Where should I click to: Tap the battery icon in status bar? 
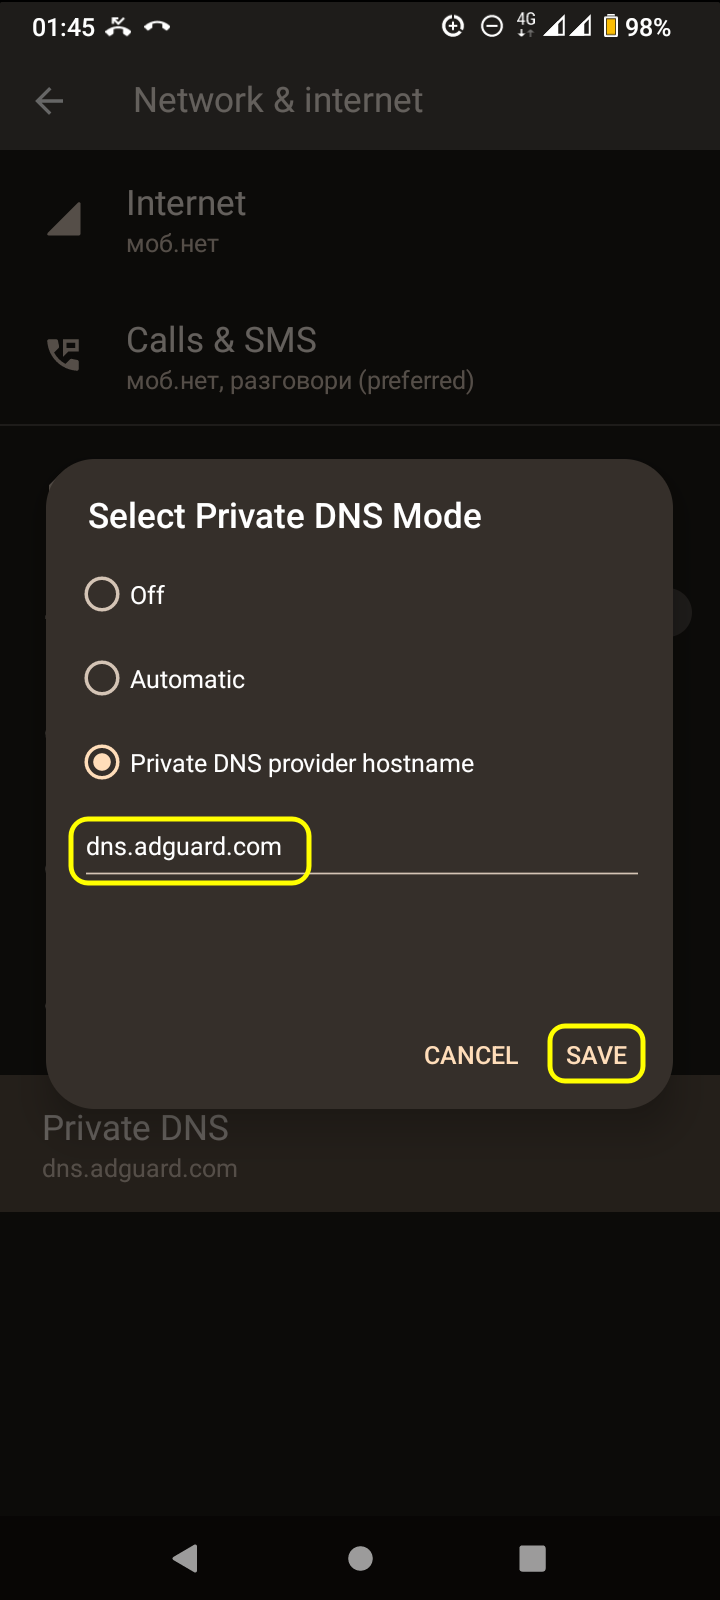click(x=610, y=27)
